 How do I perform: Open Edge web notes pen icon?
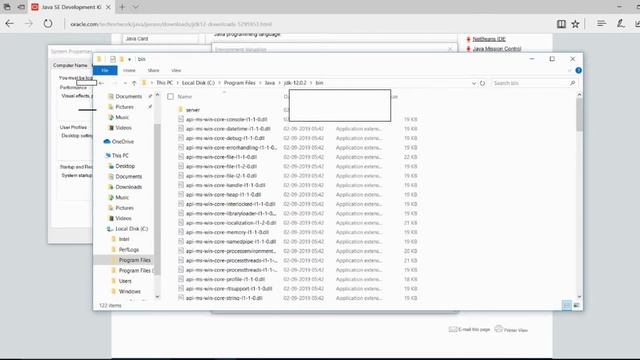[621, 24]
